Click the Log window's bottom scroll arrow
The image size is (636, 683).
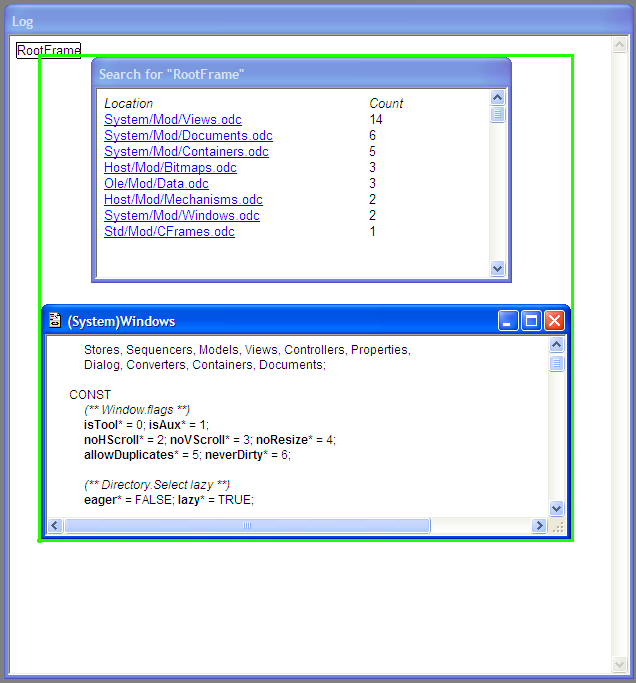tap(620, 665)
